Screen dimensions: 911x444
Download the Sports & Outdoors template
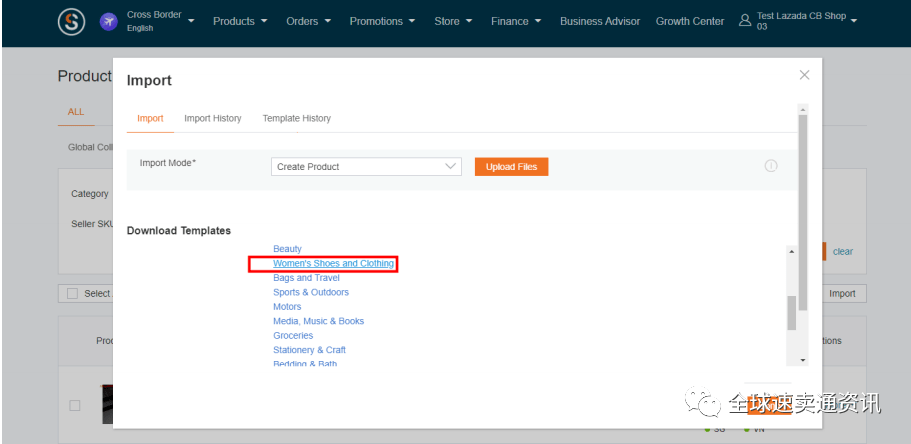(311, 293)
